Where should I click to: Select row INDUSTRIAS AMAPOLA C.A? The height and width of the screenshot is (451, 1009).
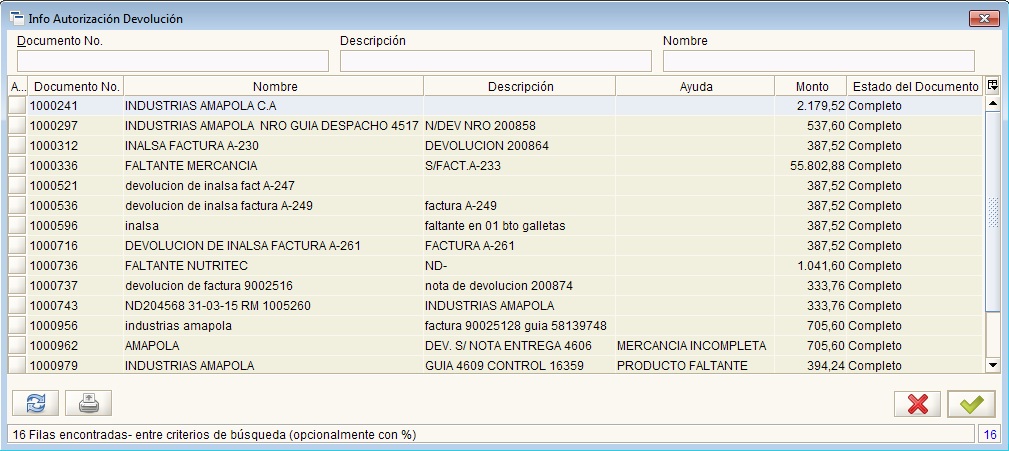(495, 106)
